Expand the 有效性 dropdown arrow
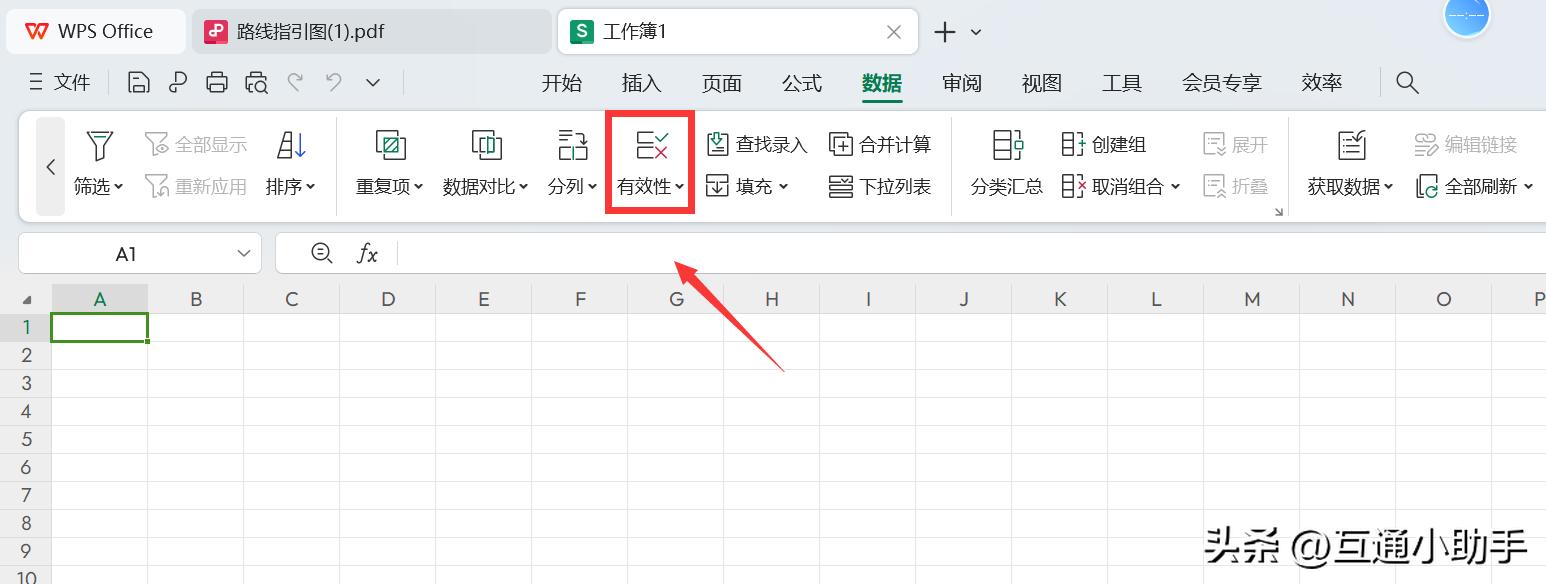Image resolution: width=1546 pixels, height=584 pixels. point(680,187)
